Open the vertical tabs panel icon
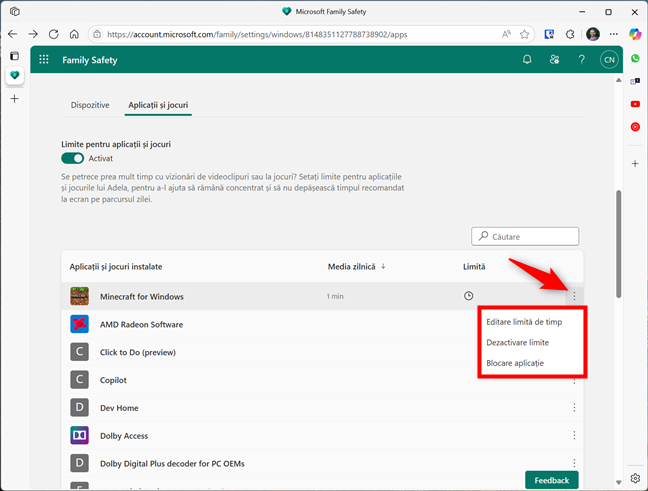 pyautogui.click(x=14, y=55)
